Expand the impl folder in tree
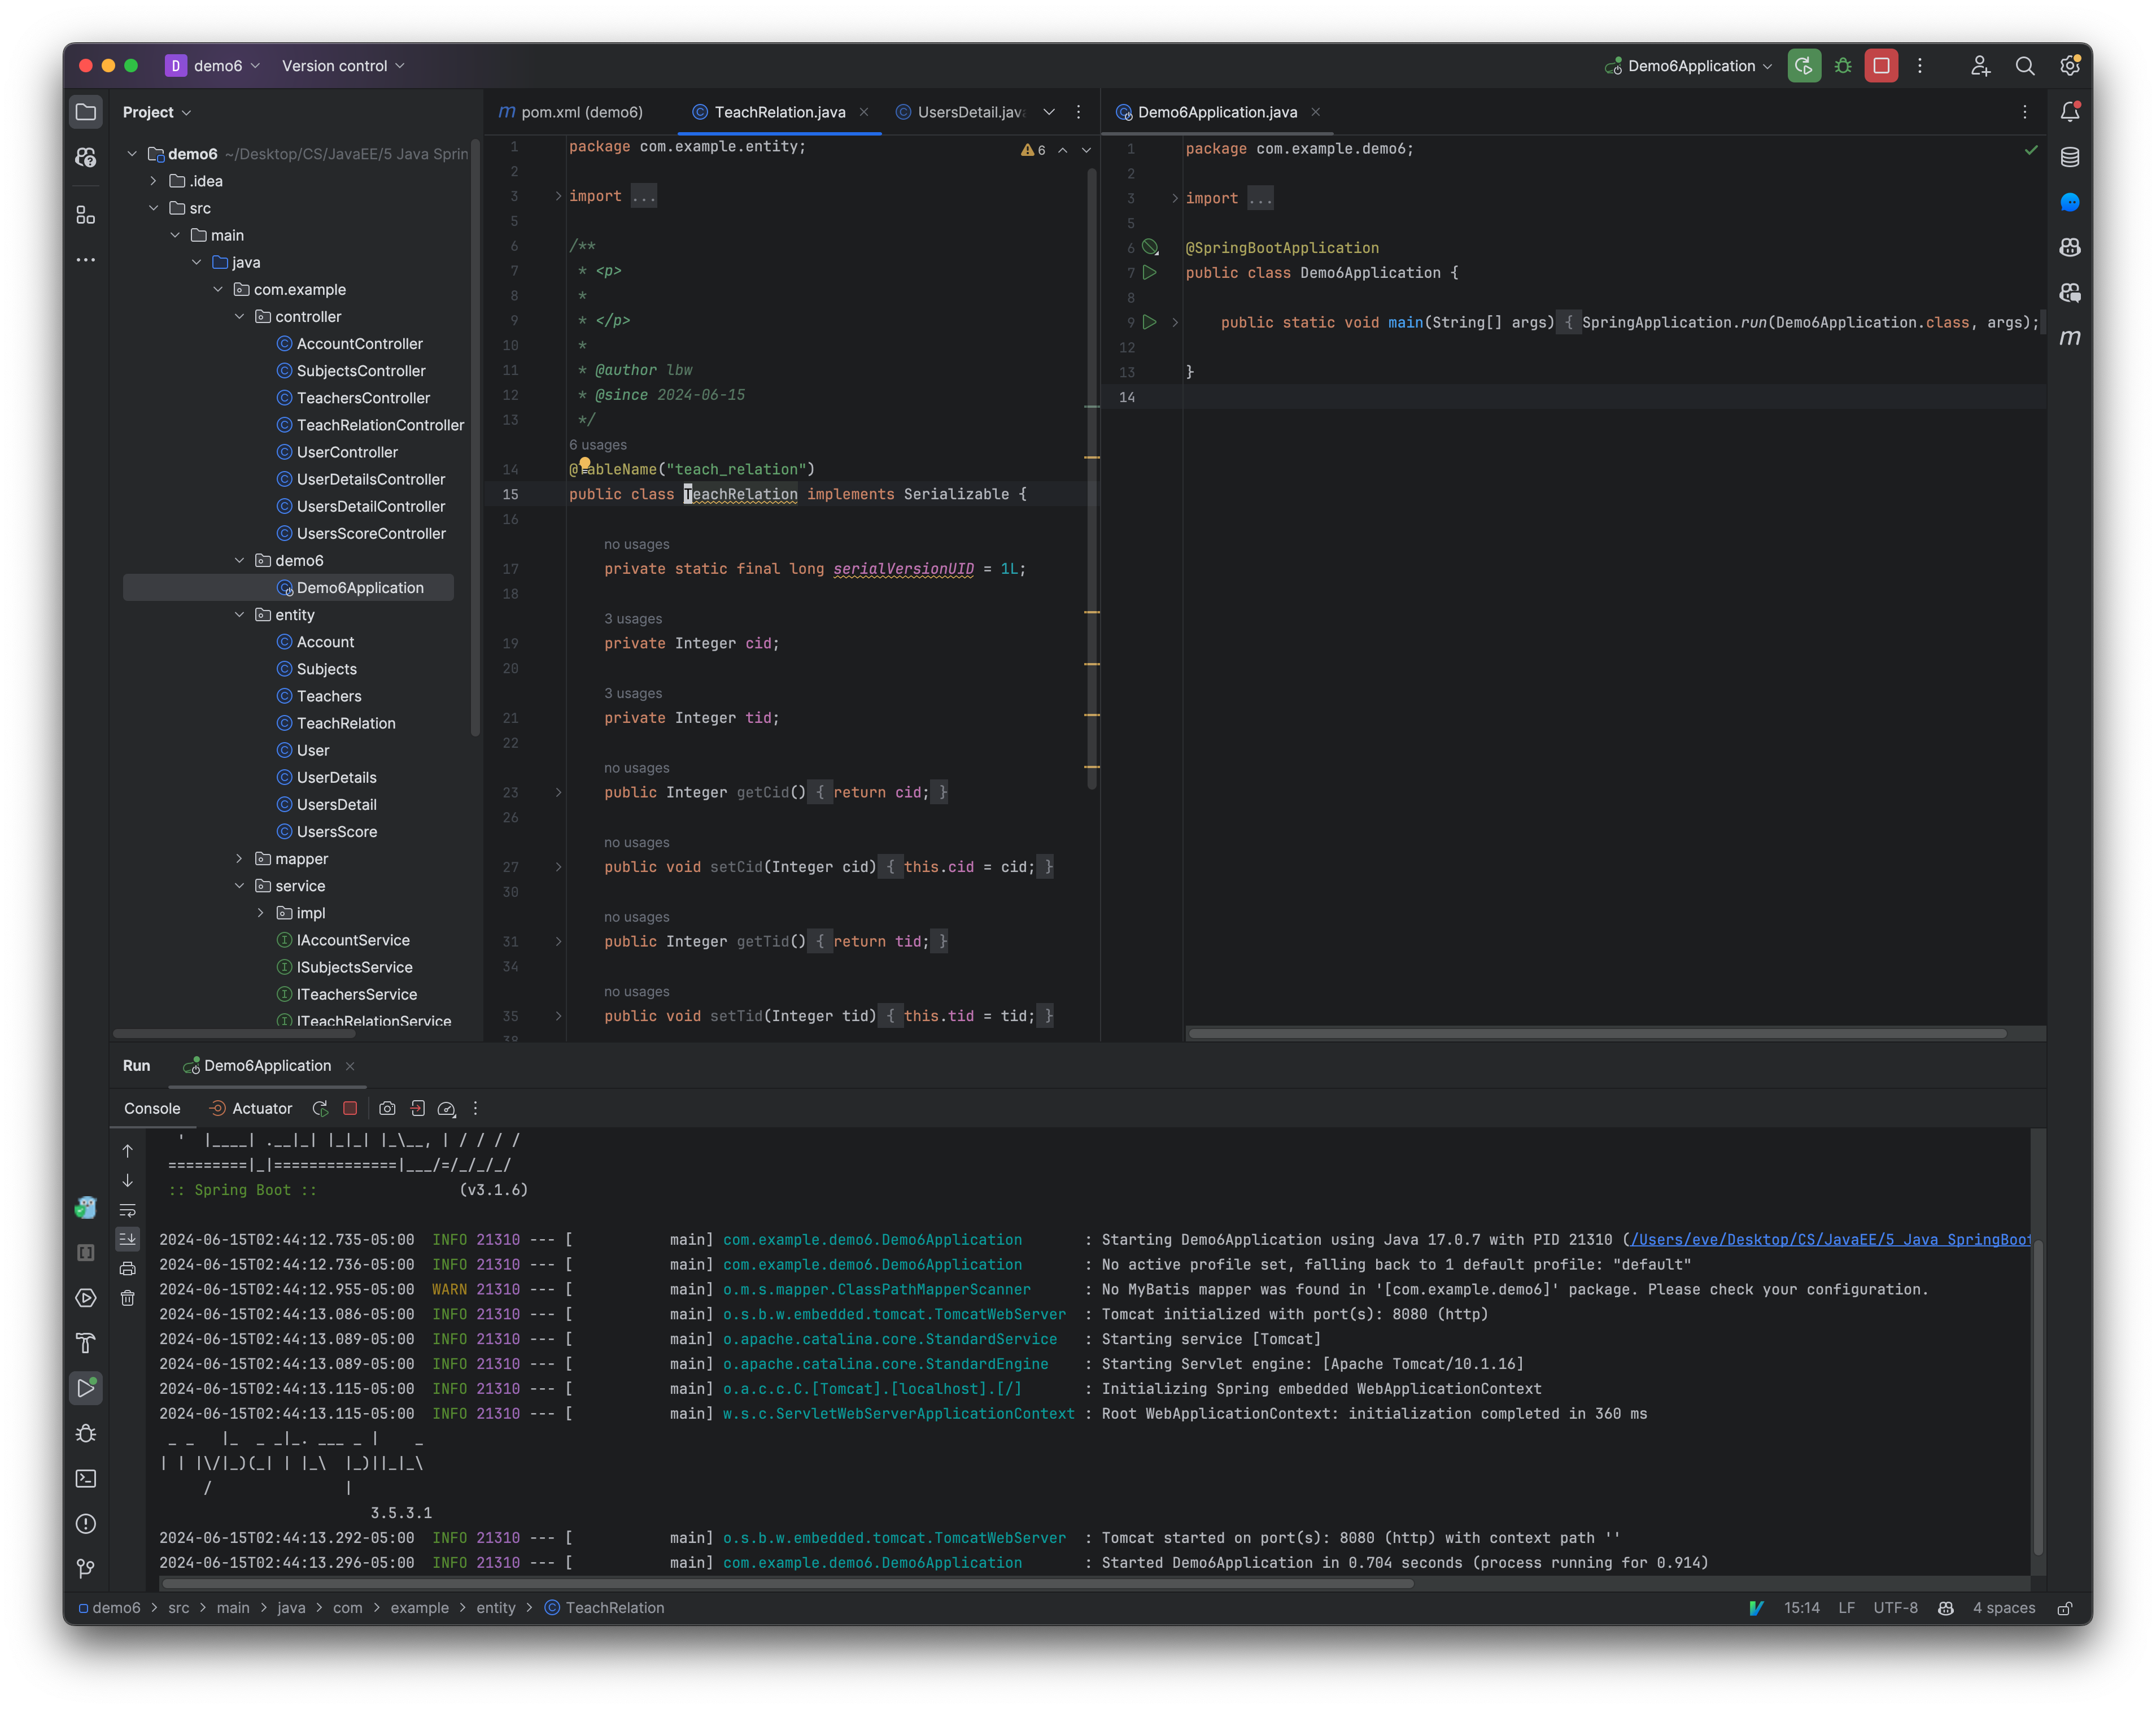Image resolution: width=2156 pixels, height=1709 pixels. [260, 912]
